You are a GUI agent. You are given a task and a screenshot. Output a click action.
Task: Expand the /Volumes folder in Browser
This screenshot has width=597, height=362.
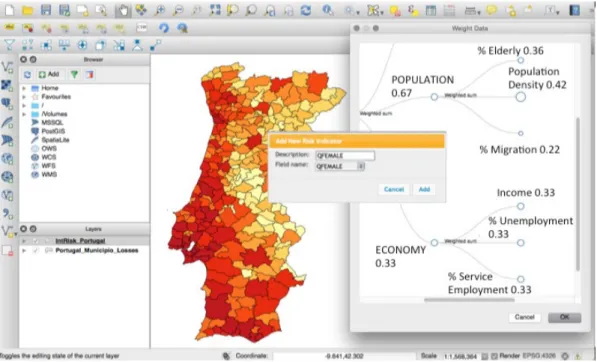tap(24, 114)
